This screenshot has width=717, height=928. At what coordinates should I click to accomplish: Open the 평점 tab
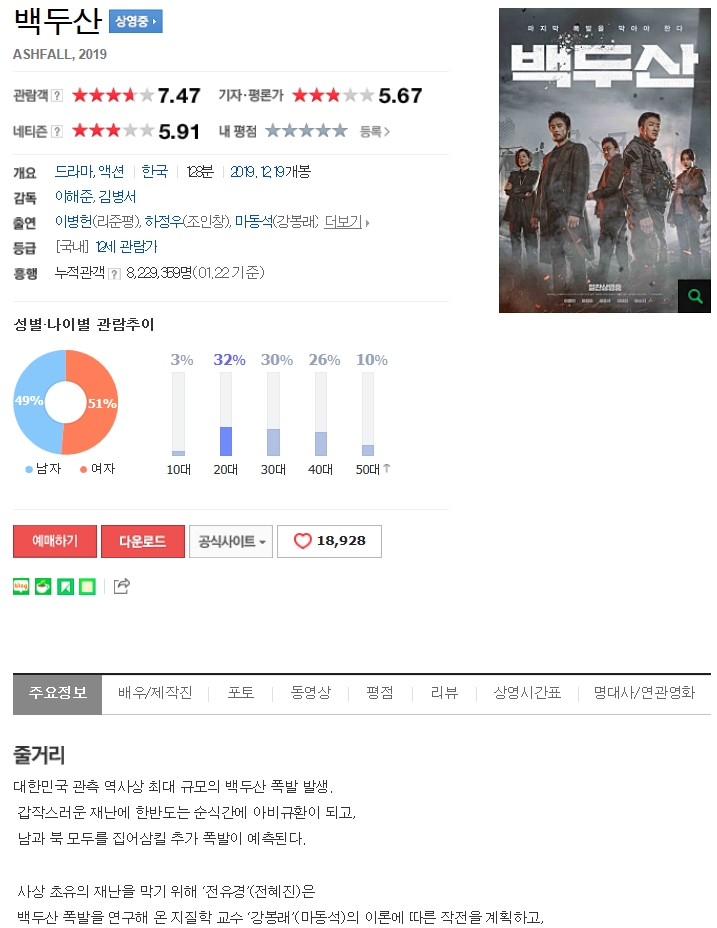(380, 692)
